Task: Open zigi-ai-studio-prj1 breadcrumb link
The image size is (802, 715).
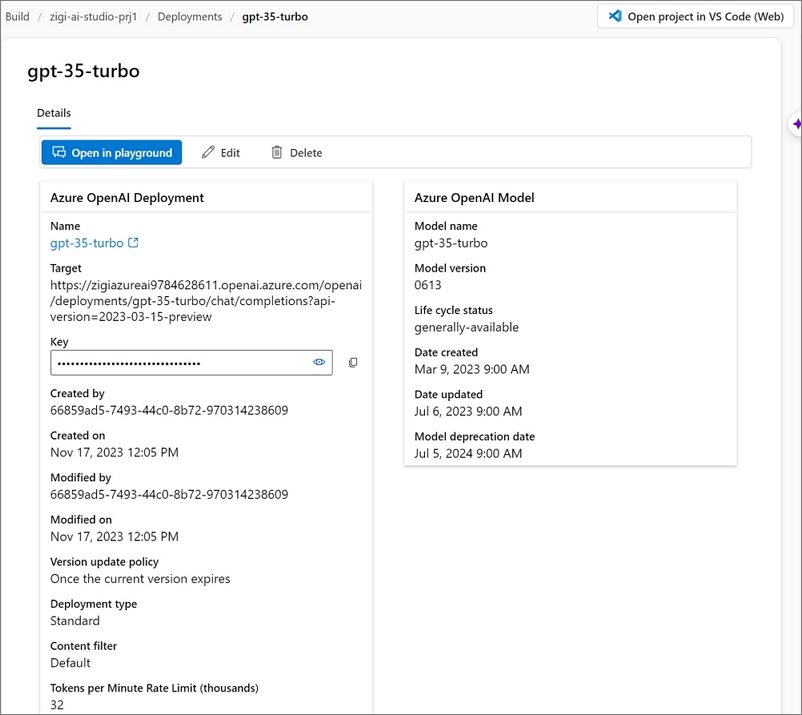Action: coord(93,16)
